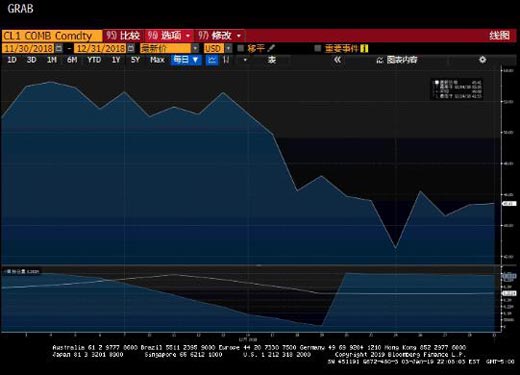Open 图表内容 chart contents button
This screenshot has width=520, height=375.
click(x=397, y=60)
